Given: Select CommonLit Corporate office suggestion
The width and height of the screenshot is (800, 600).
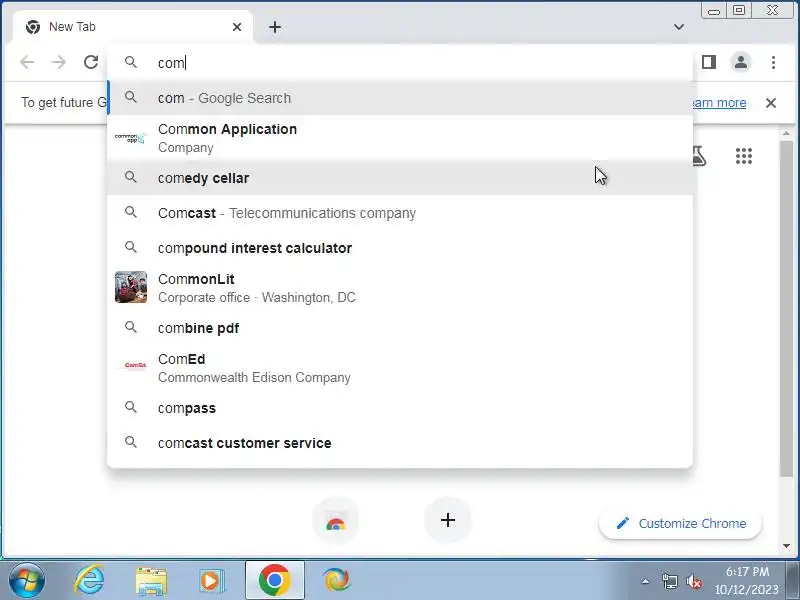Looking at the screenshot, I should pos(400,288).
